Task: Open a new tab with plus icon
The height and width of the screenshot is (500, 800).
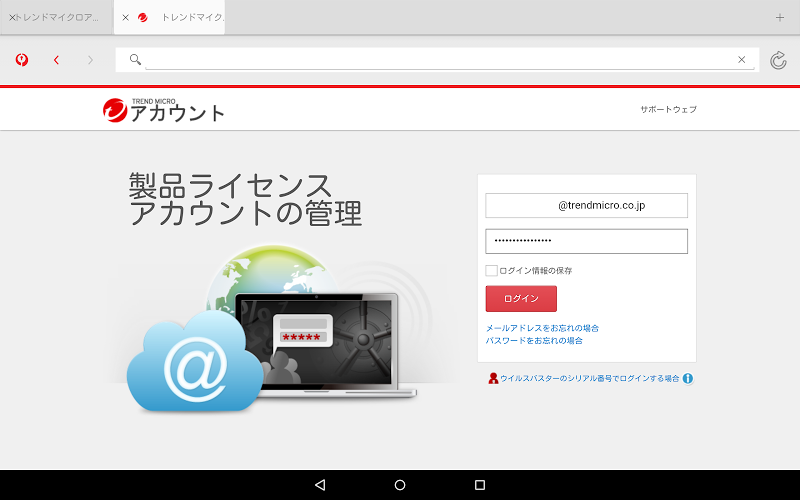Action: [x=780, y=17]
